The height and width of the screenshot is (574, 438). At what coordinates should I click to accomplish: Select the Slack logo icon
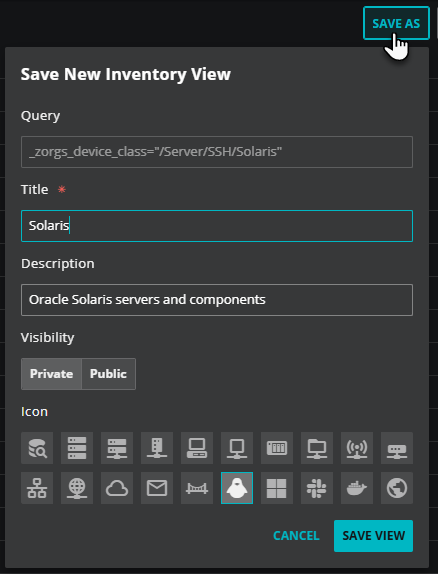(x=317, y=488)
